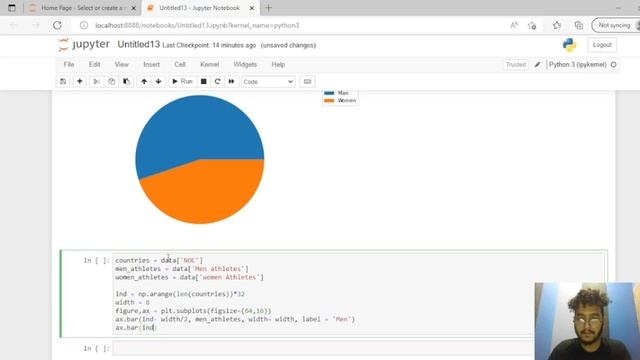640x360 pixels.
Task: Open the favorites list icon
Action: coord(557,25)
